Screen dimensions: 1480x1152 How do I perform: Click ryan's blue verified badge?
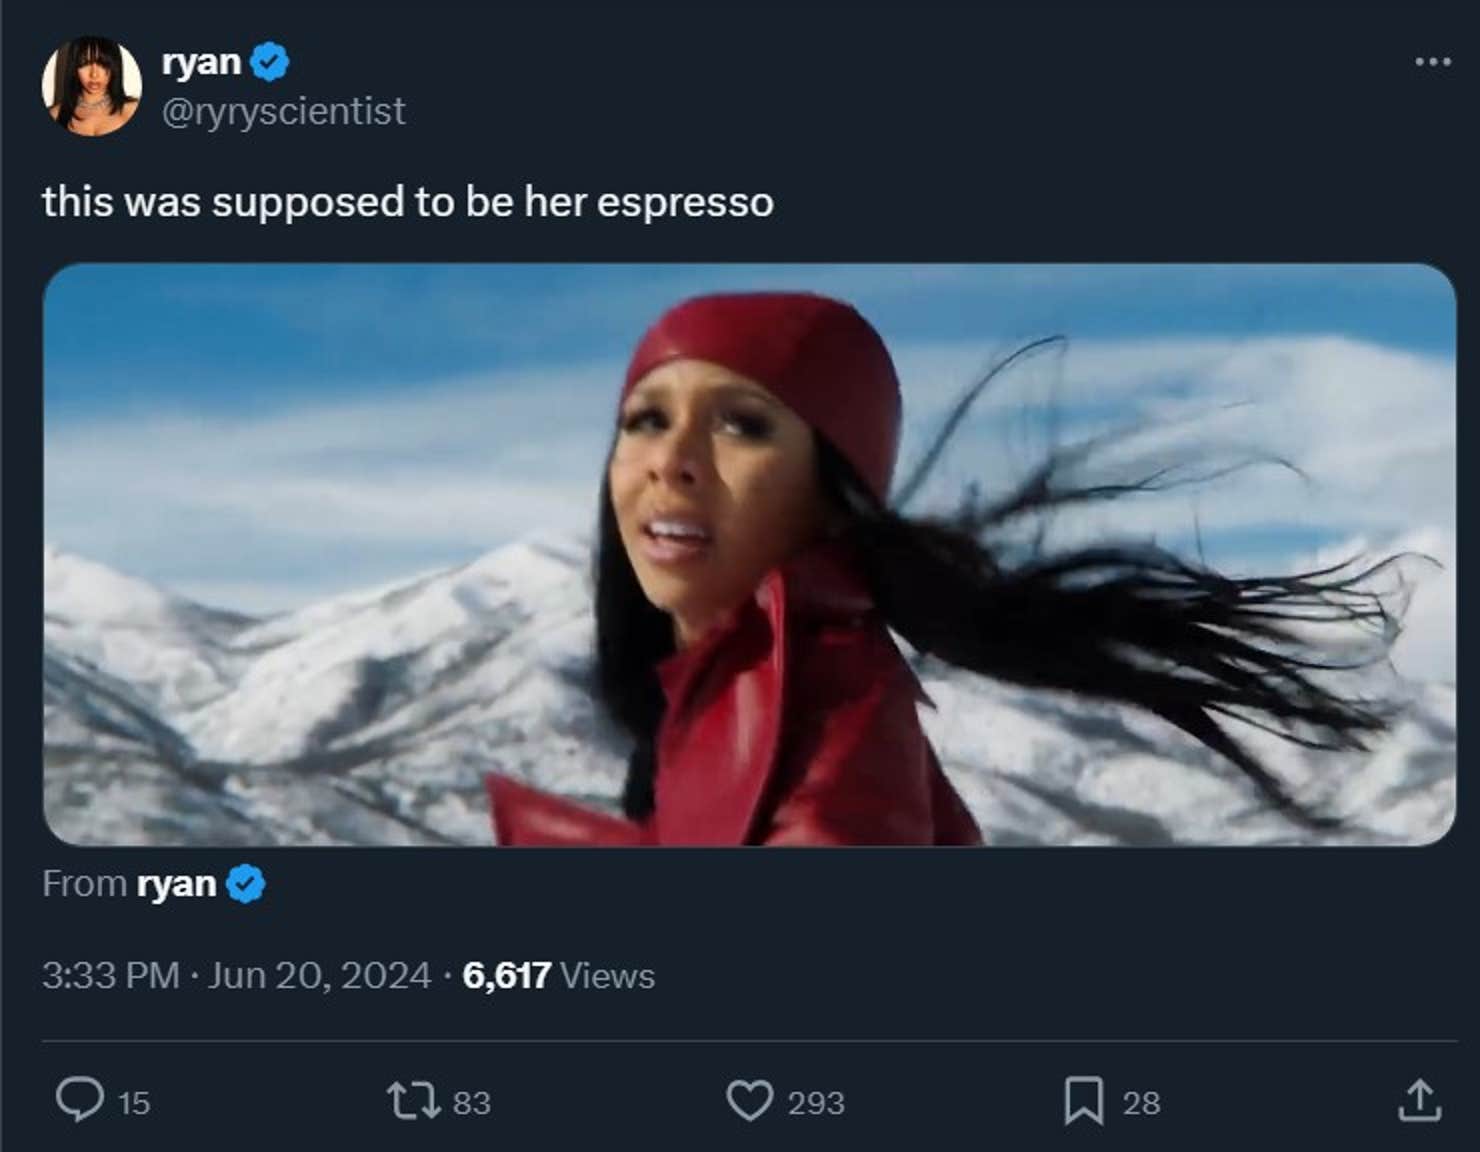268,61
